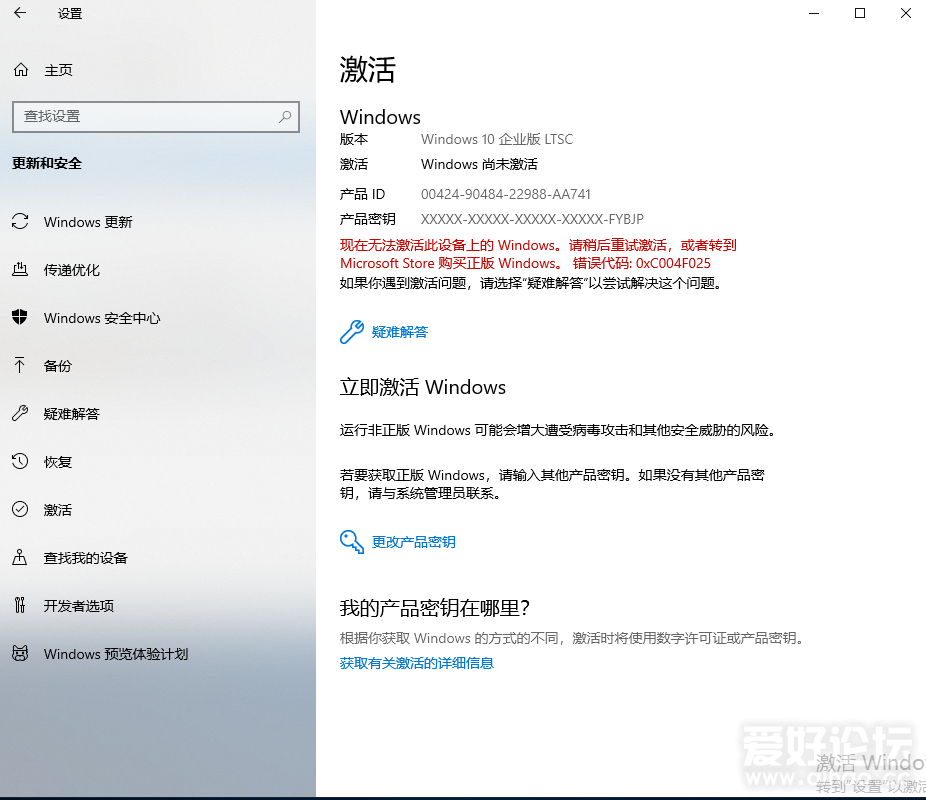Click the Windows 安全中心 shield icon

[x=21, y=318]
